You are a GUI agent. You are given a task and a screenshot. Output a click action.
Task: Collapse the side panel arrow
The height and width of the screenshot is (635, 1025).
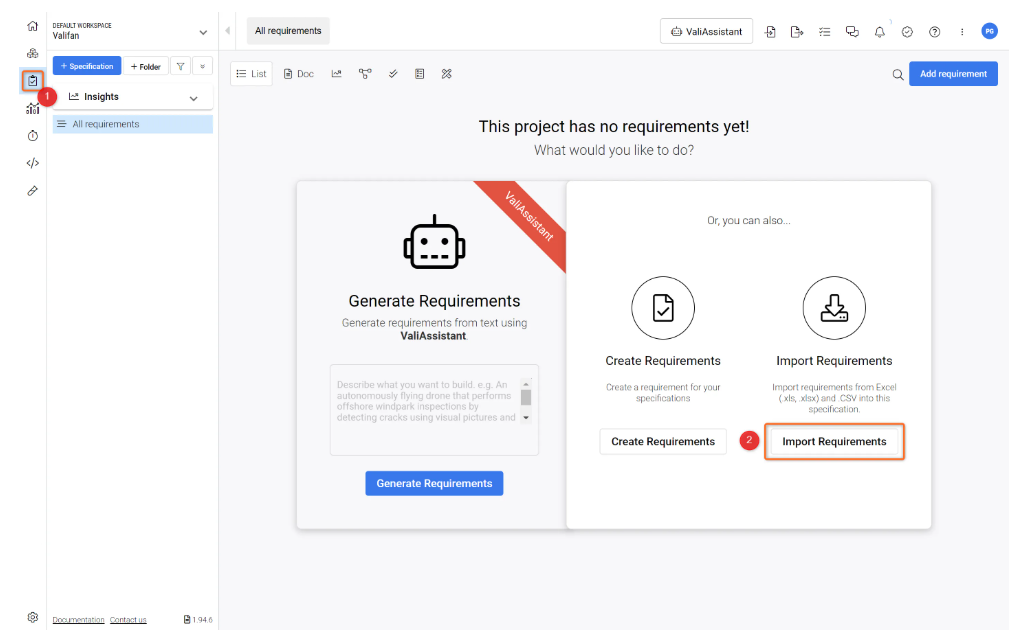(x=227, y=31)
